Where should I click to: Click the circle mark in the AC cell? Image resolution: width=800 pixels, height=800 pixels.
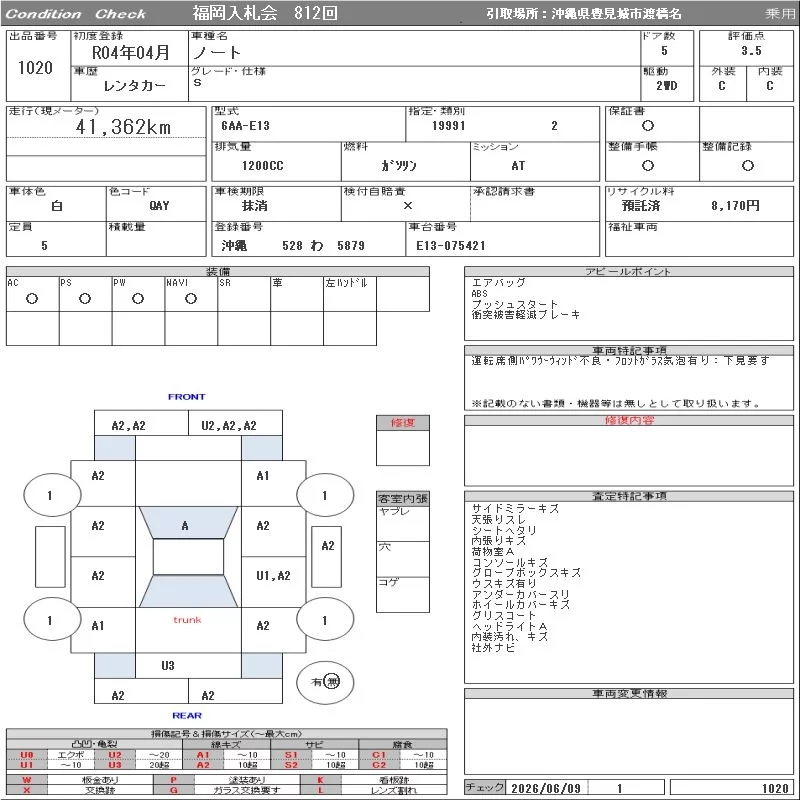(x=32, y=298)
